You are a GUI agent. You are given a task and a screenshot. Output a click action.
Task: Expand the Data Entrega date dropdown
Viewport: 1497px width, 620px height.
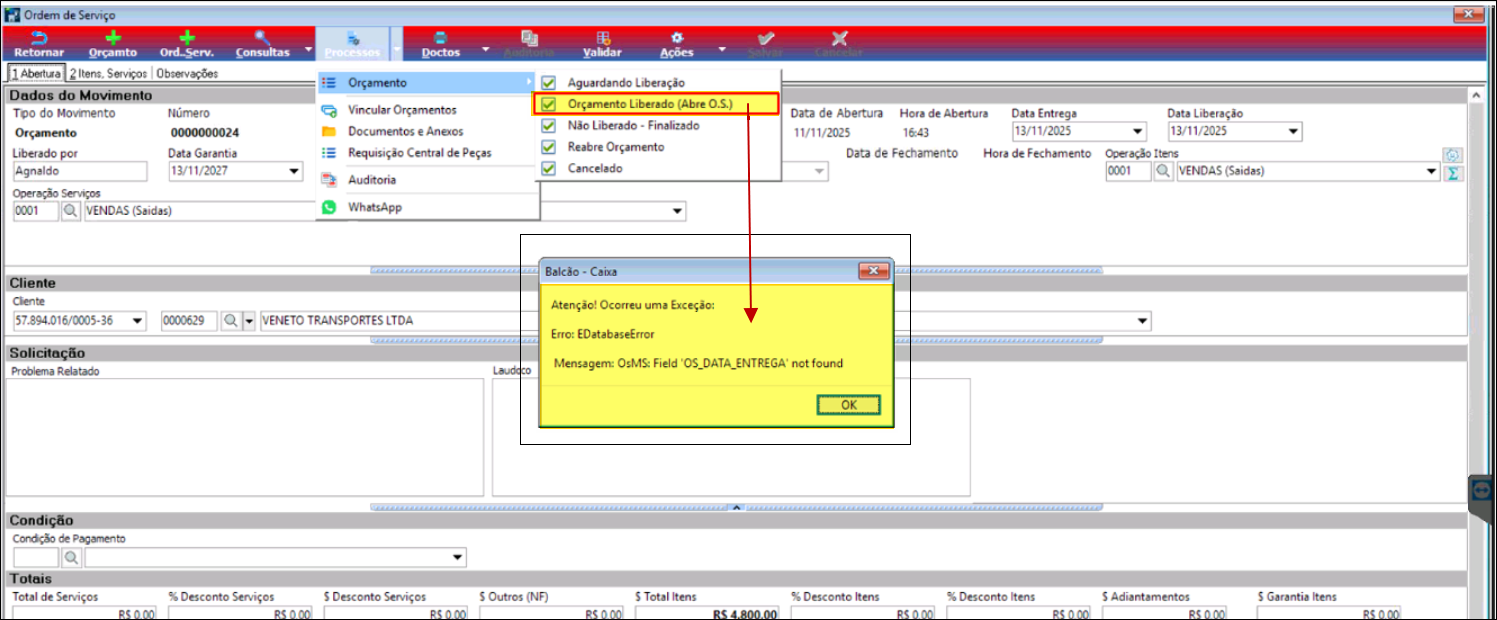pyautogui.click(x=1137, y=131)
